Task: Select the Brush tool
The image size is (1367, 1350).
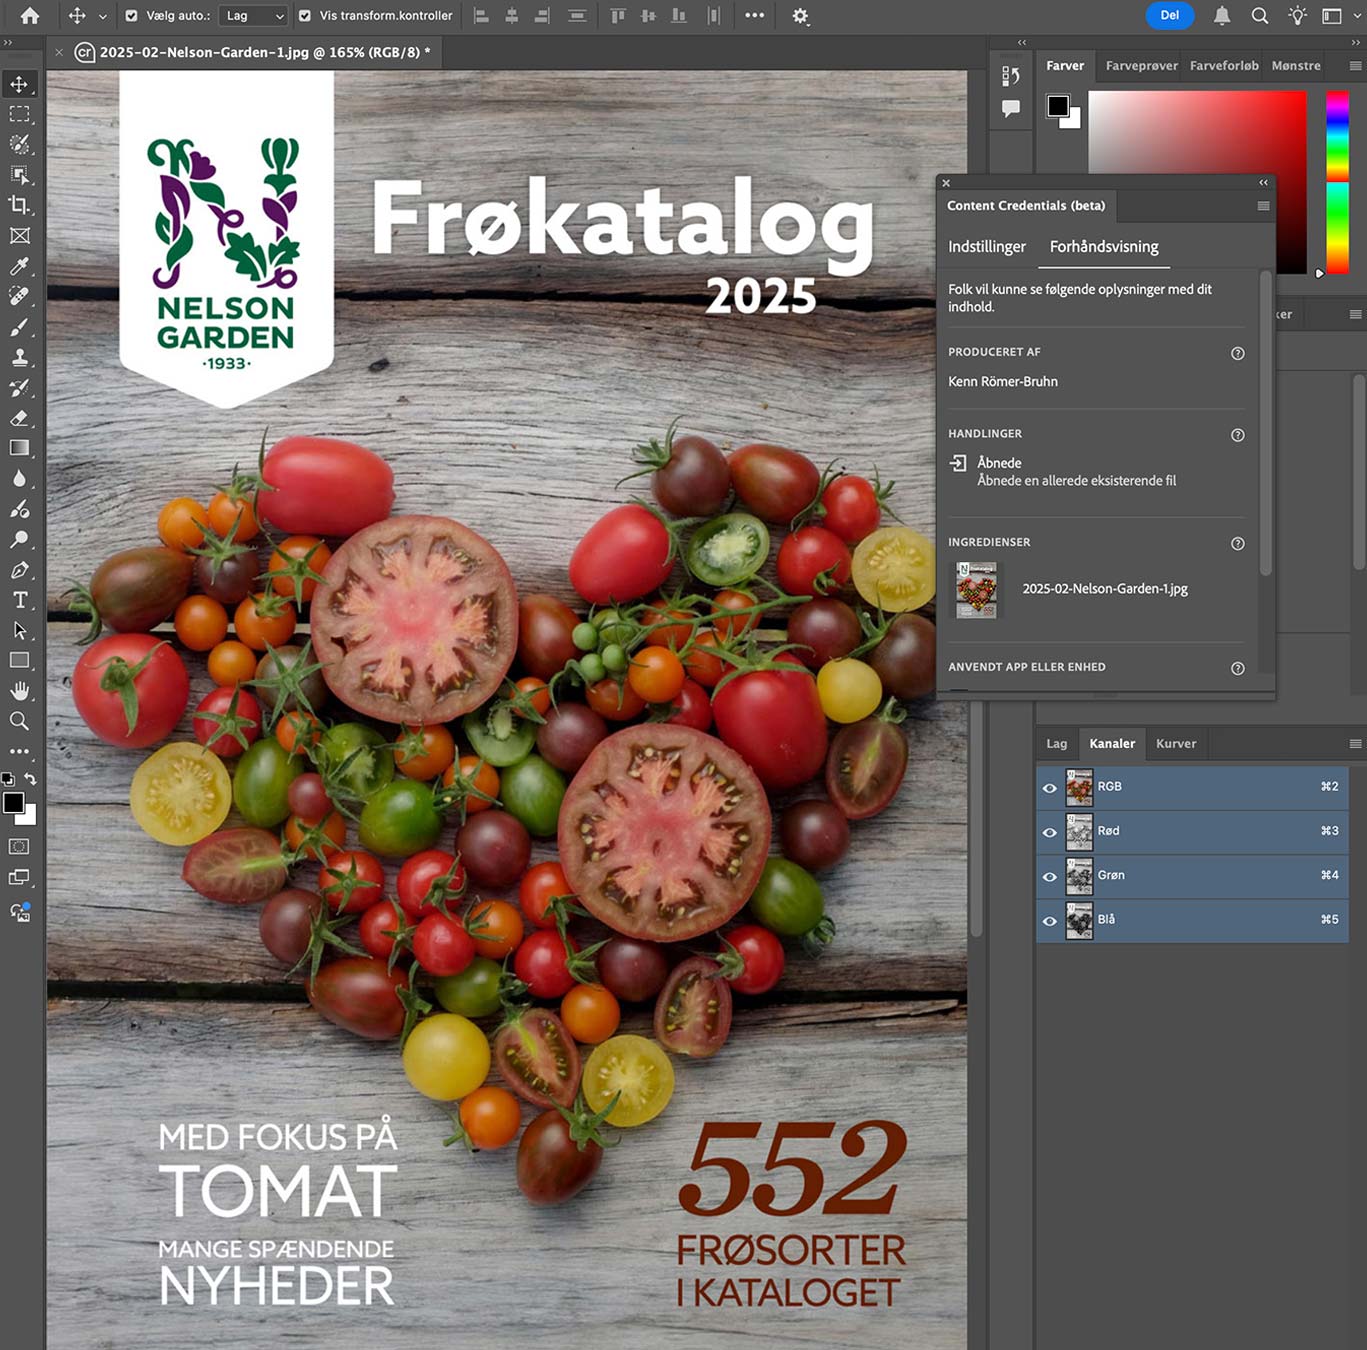Action: pos(20,327)
